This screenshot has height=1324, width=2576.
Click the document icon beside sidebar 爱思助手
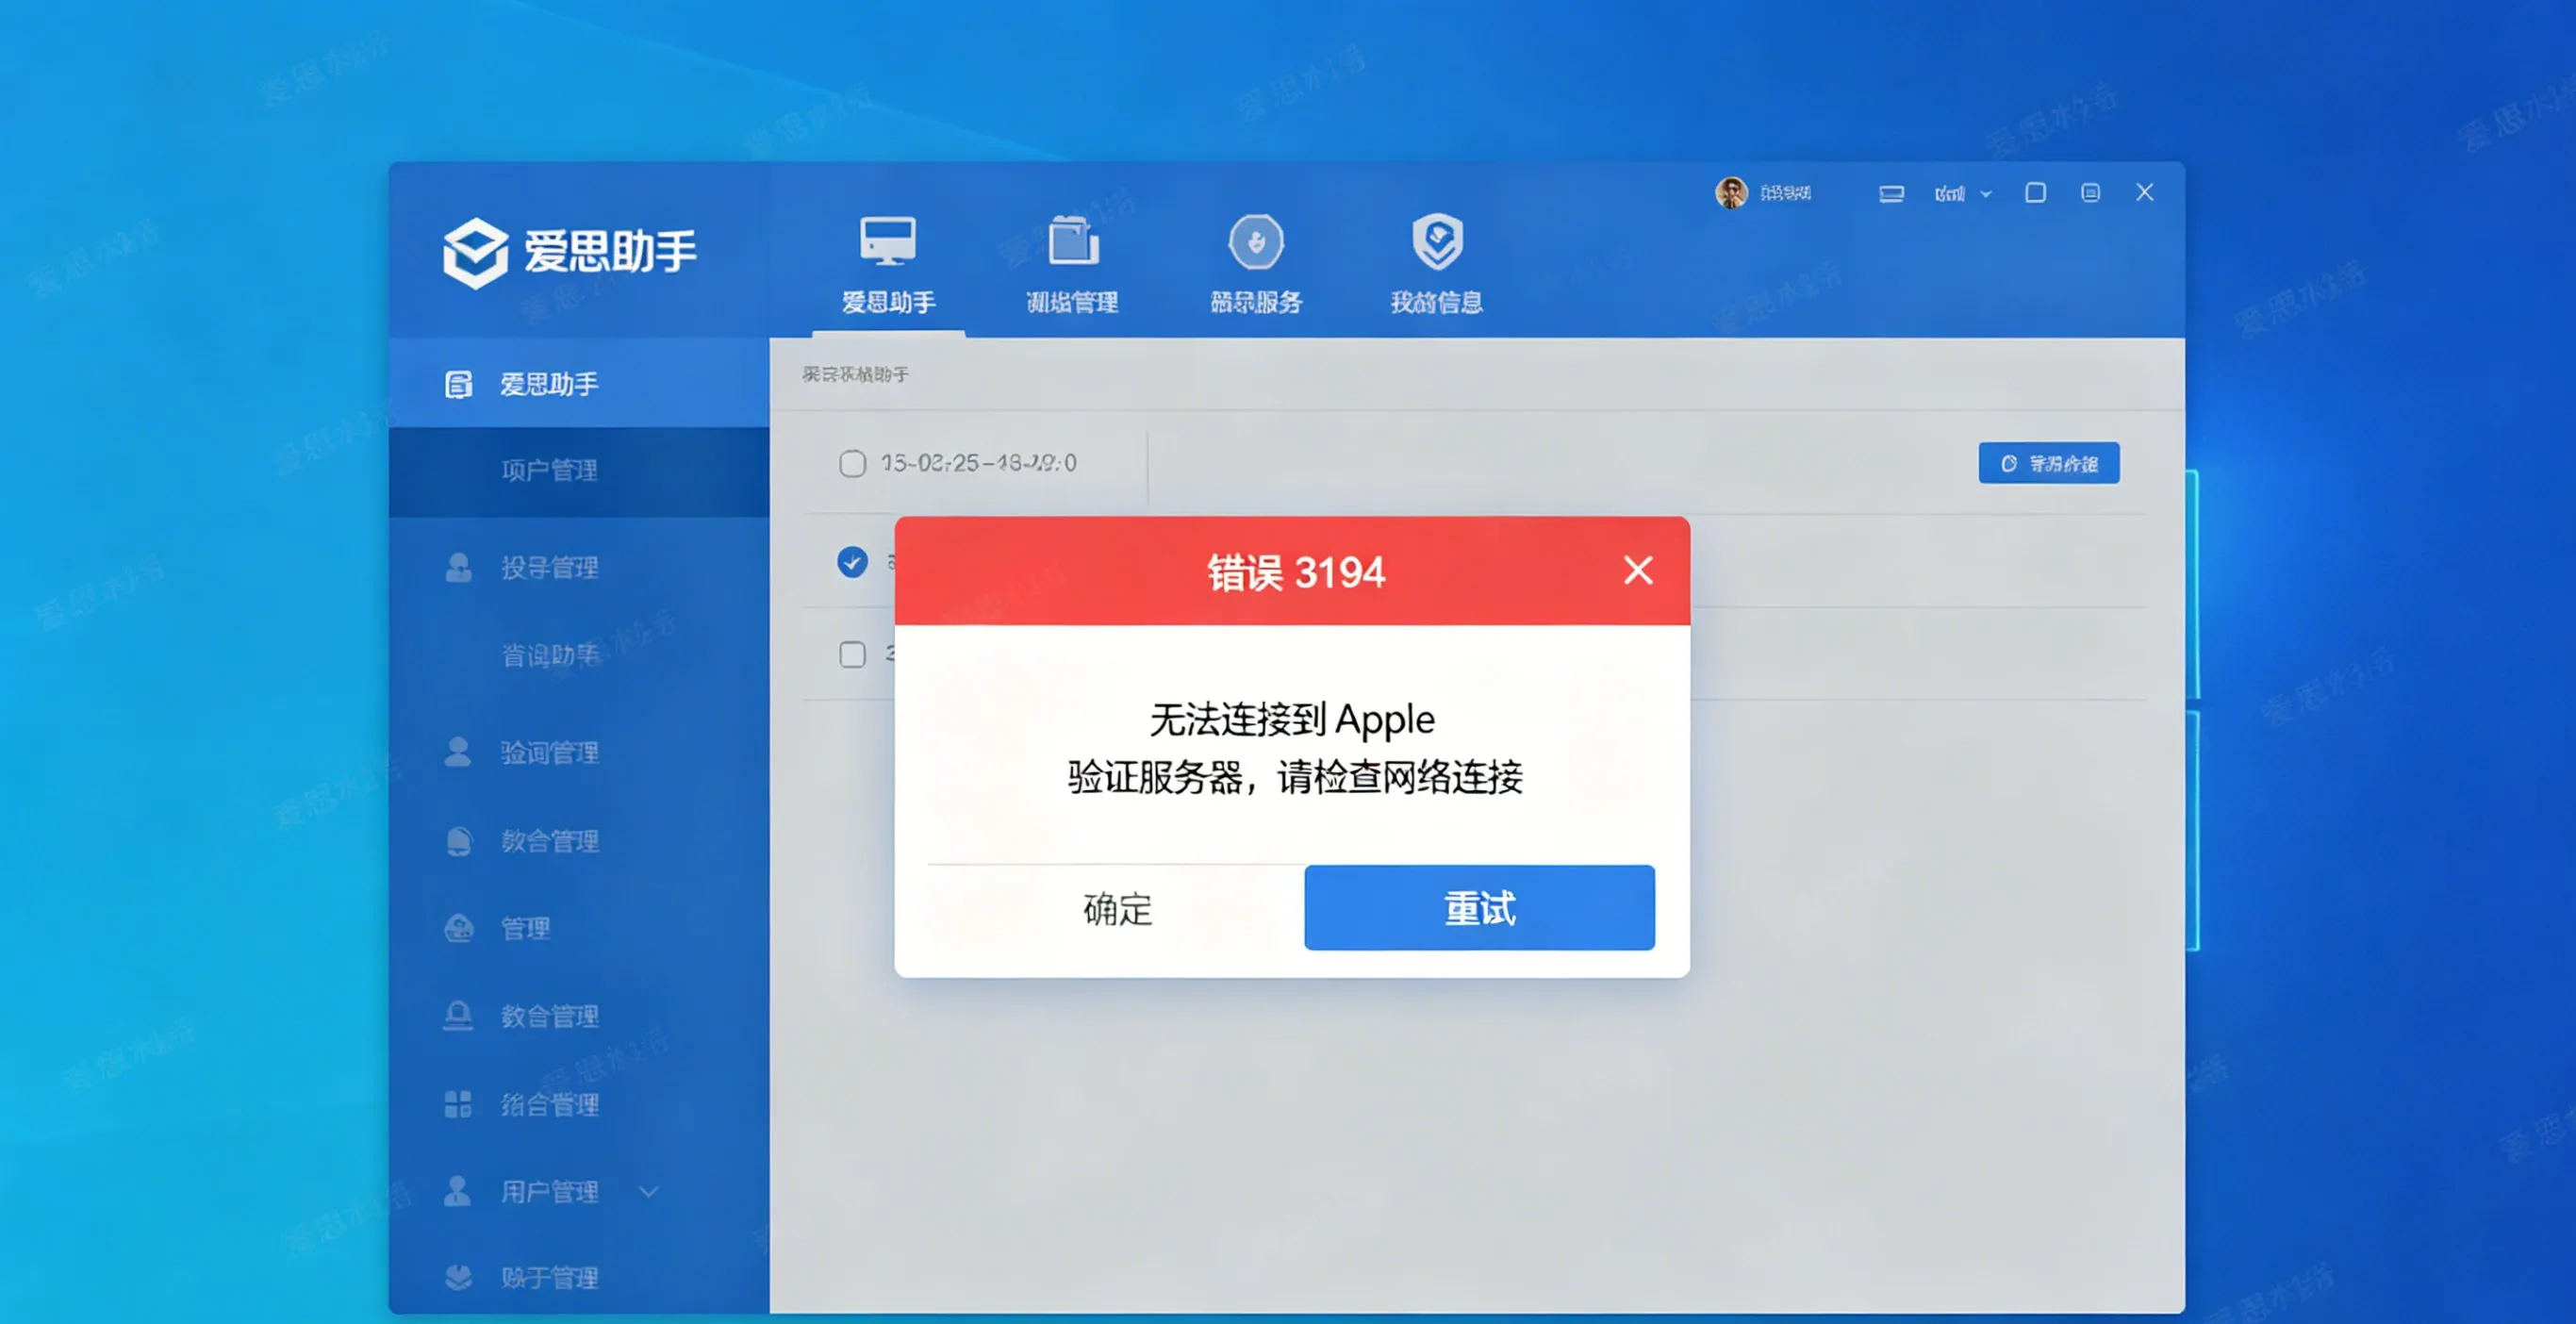point(458,384)
